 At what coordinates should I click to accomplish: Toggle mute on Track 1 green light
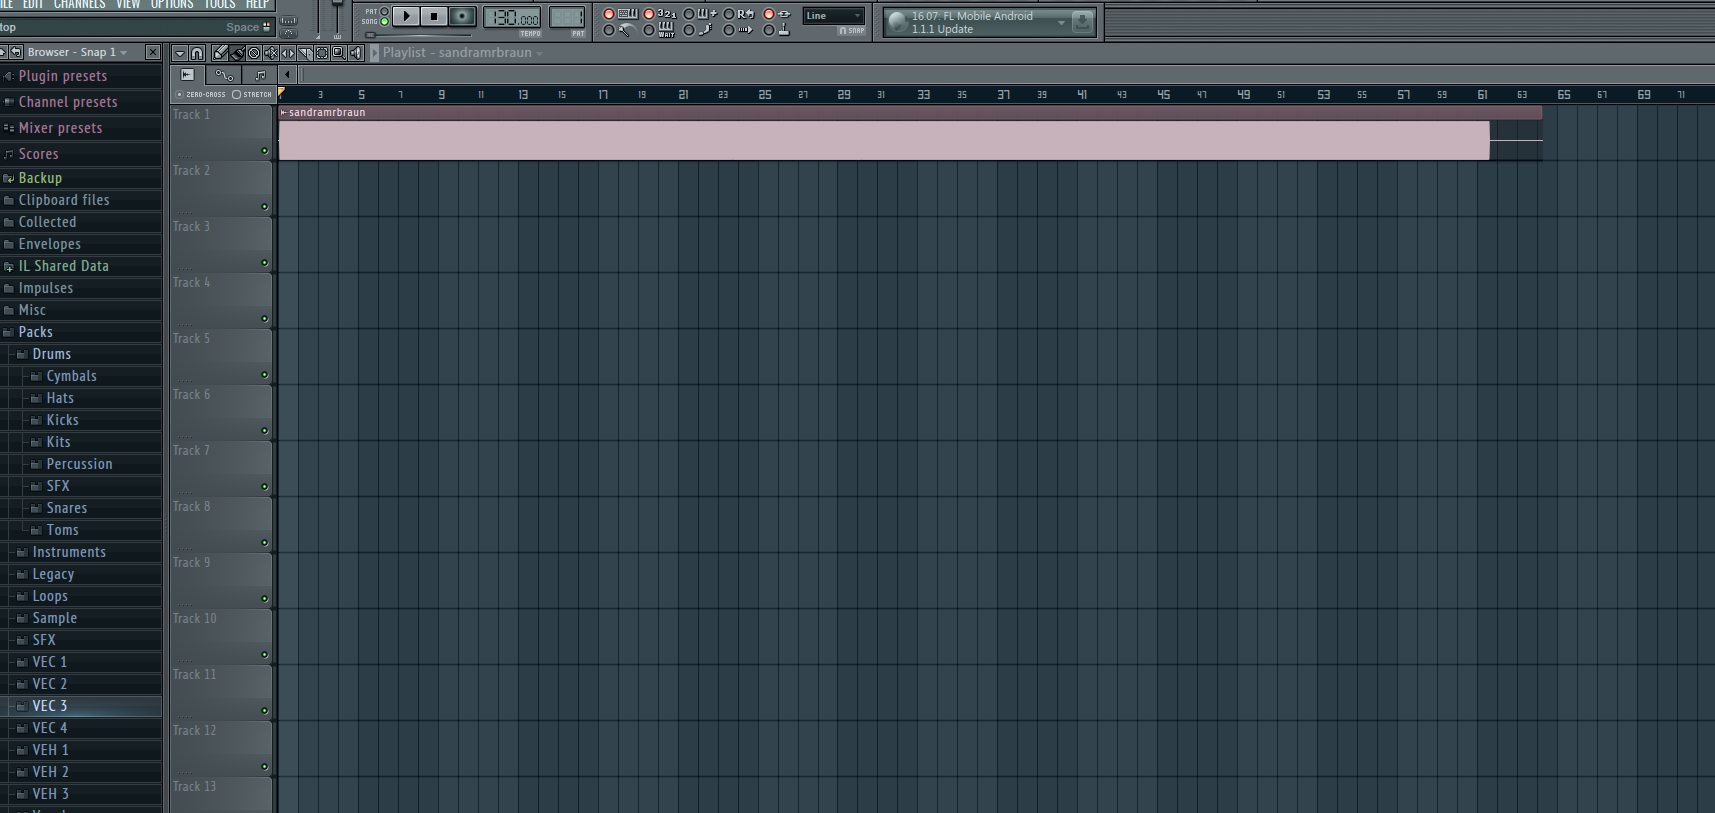click(x=265, y=151)
